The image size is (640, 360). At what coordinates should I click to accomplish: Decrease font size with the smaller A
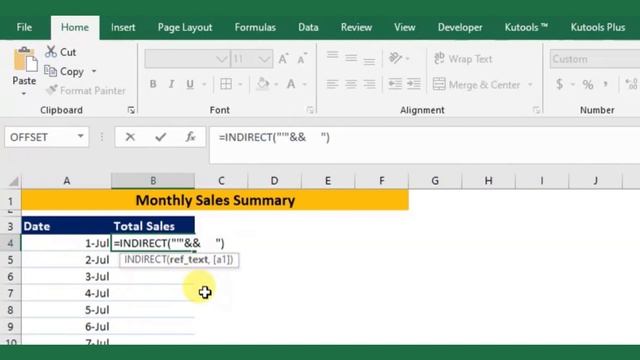pos(302,59)
